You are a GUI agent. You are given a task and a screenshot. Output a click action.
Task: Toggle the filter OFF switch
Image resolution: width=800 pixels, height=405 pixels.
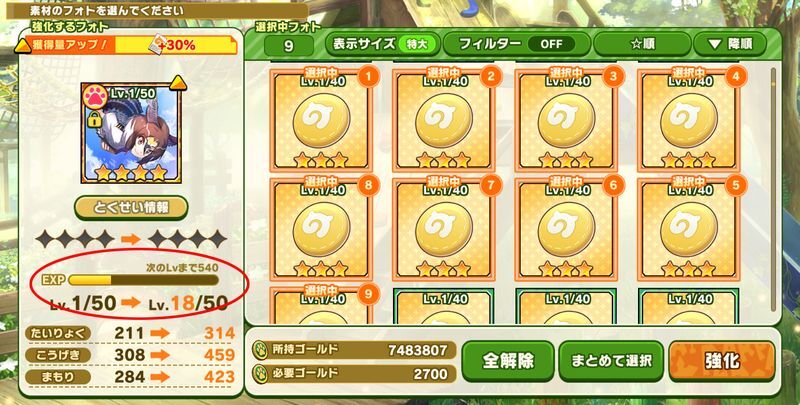point(551,44)
